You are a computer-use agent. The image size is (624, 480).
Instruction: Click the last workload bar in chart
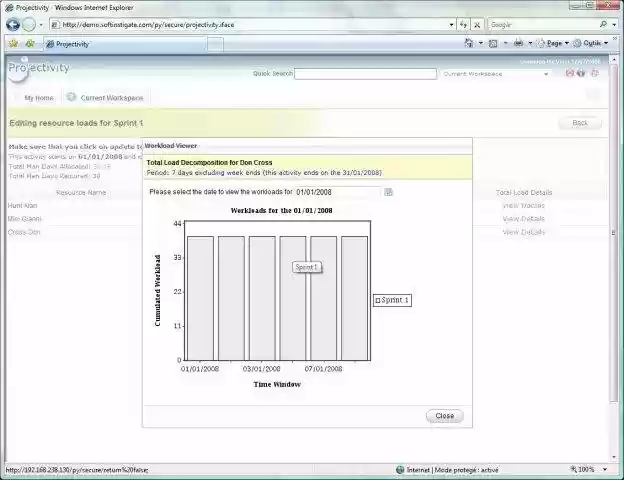coord(355,299)
